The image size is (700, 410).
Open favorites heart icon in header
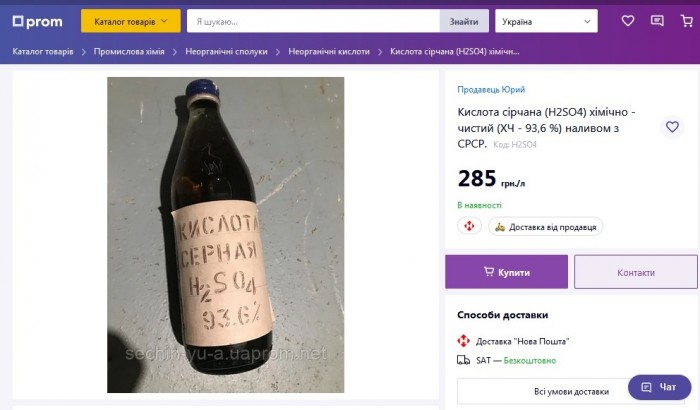tap(627, 21)
